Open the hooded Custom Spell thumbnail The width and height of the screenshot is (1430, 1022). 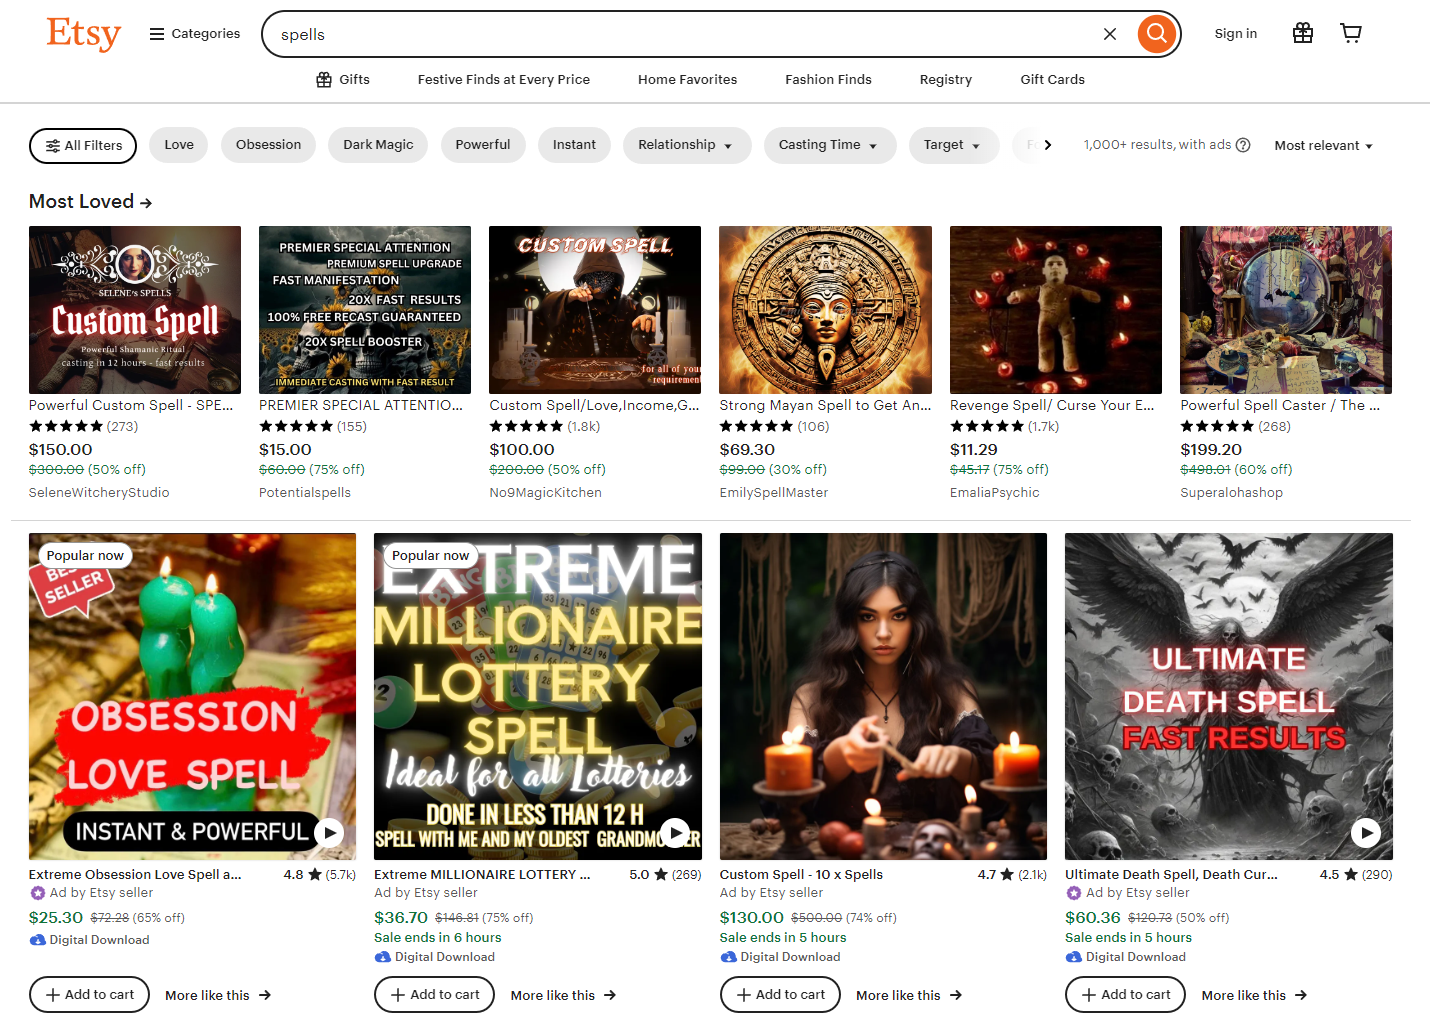(595, 310)
